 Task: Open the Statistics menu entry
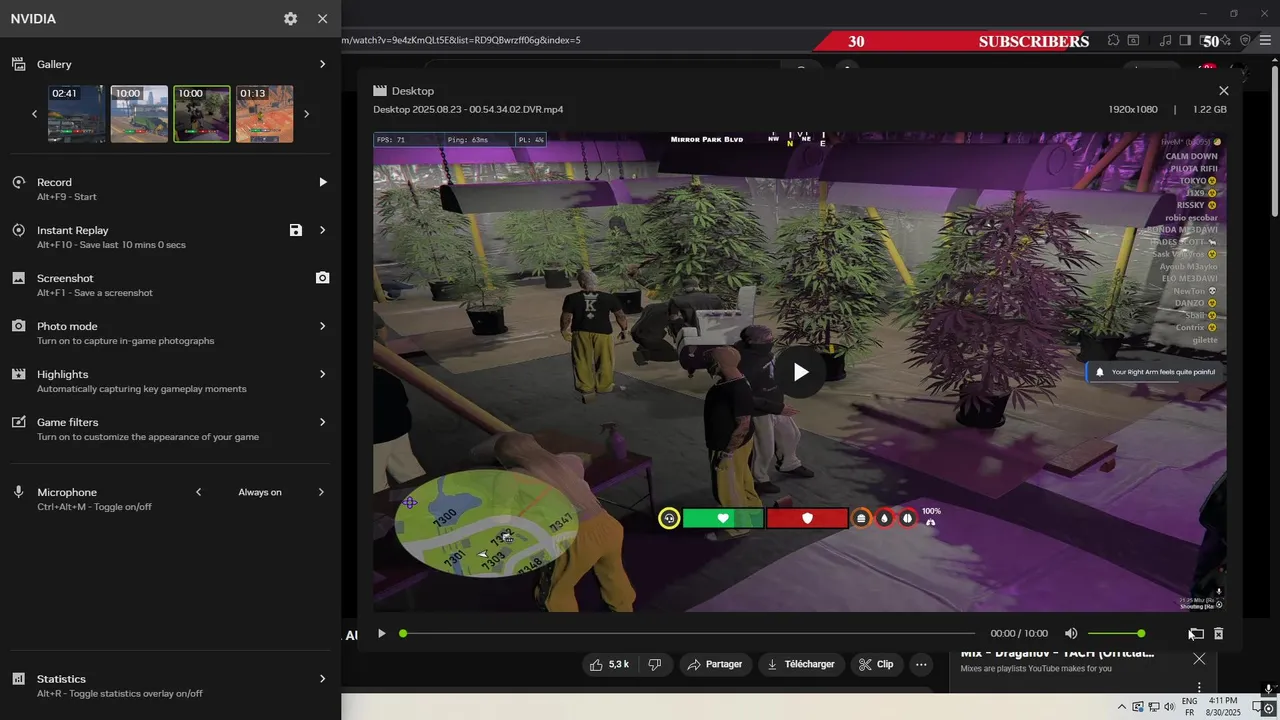coord(170,685)
